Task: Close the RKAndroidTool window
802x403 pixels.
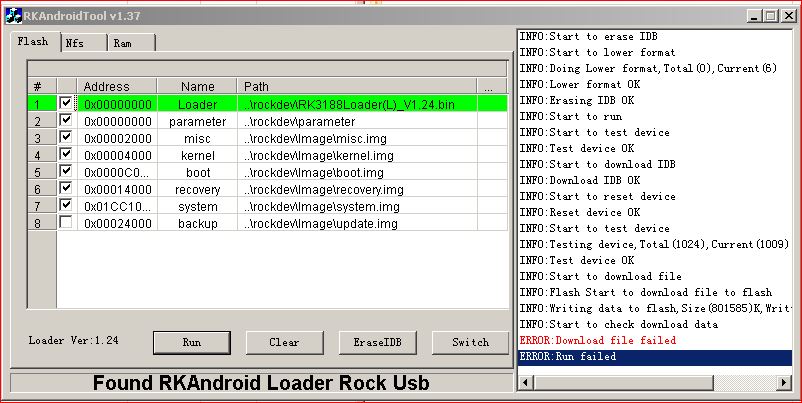Action: point(788,16)
